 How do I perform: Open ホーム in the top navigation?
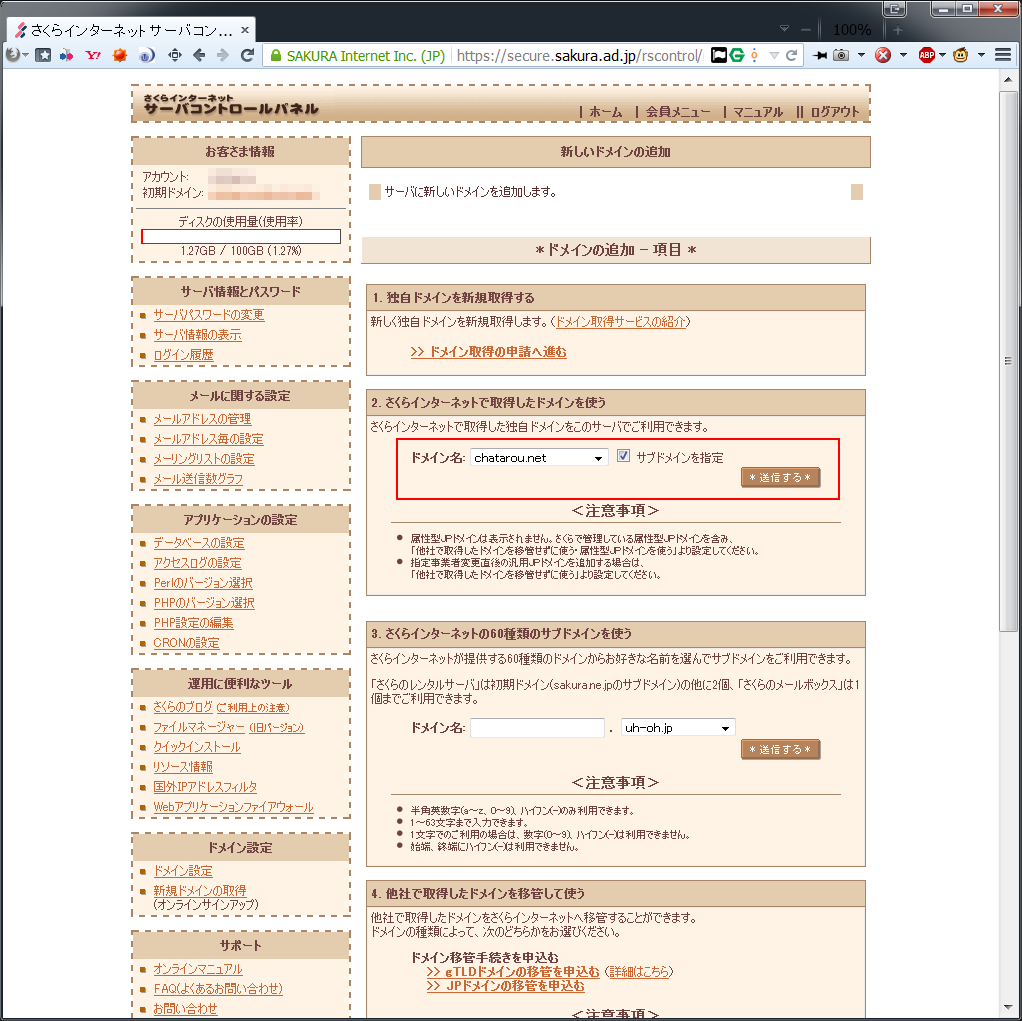coord(606,112)
